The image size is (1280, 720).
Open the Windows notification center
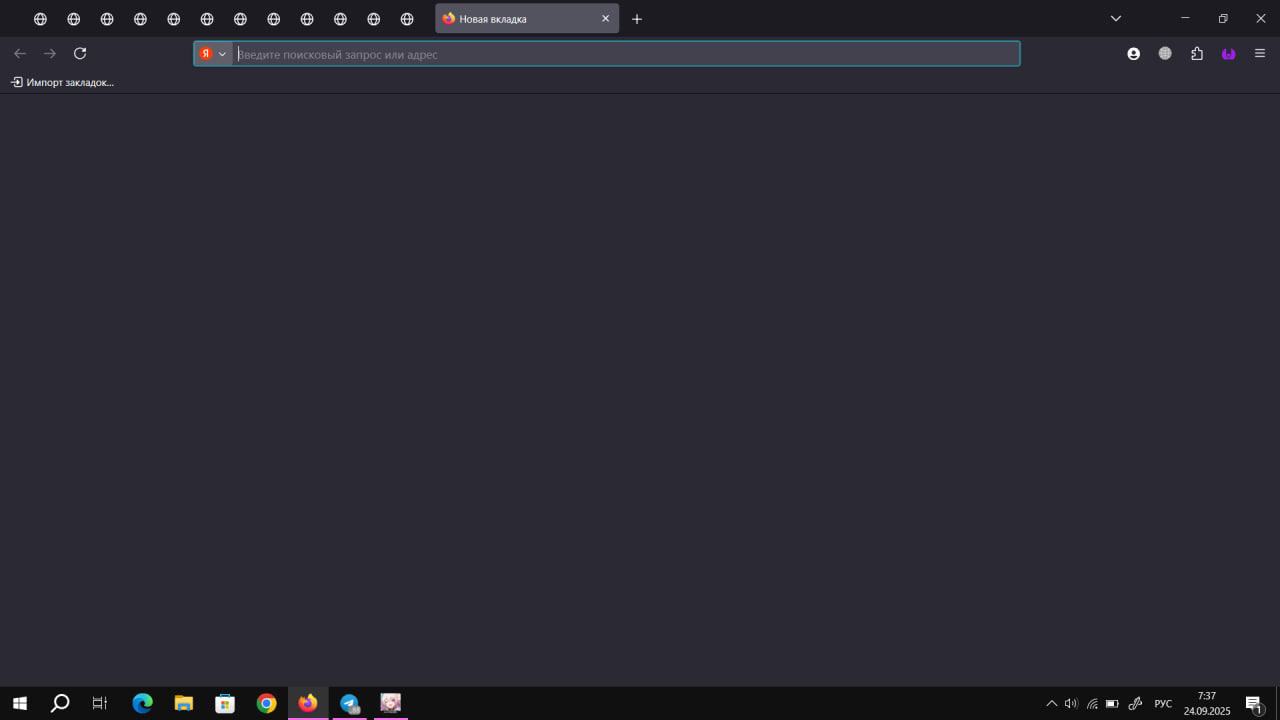tap(1254, 704)
